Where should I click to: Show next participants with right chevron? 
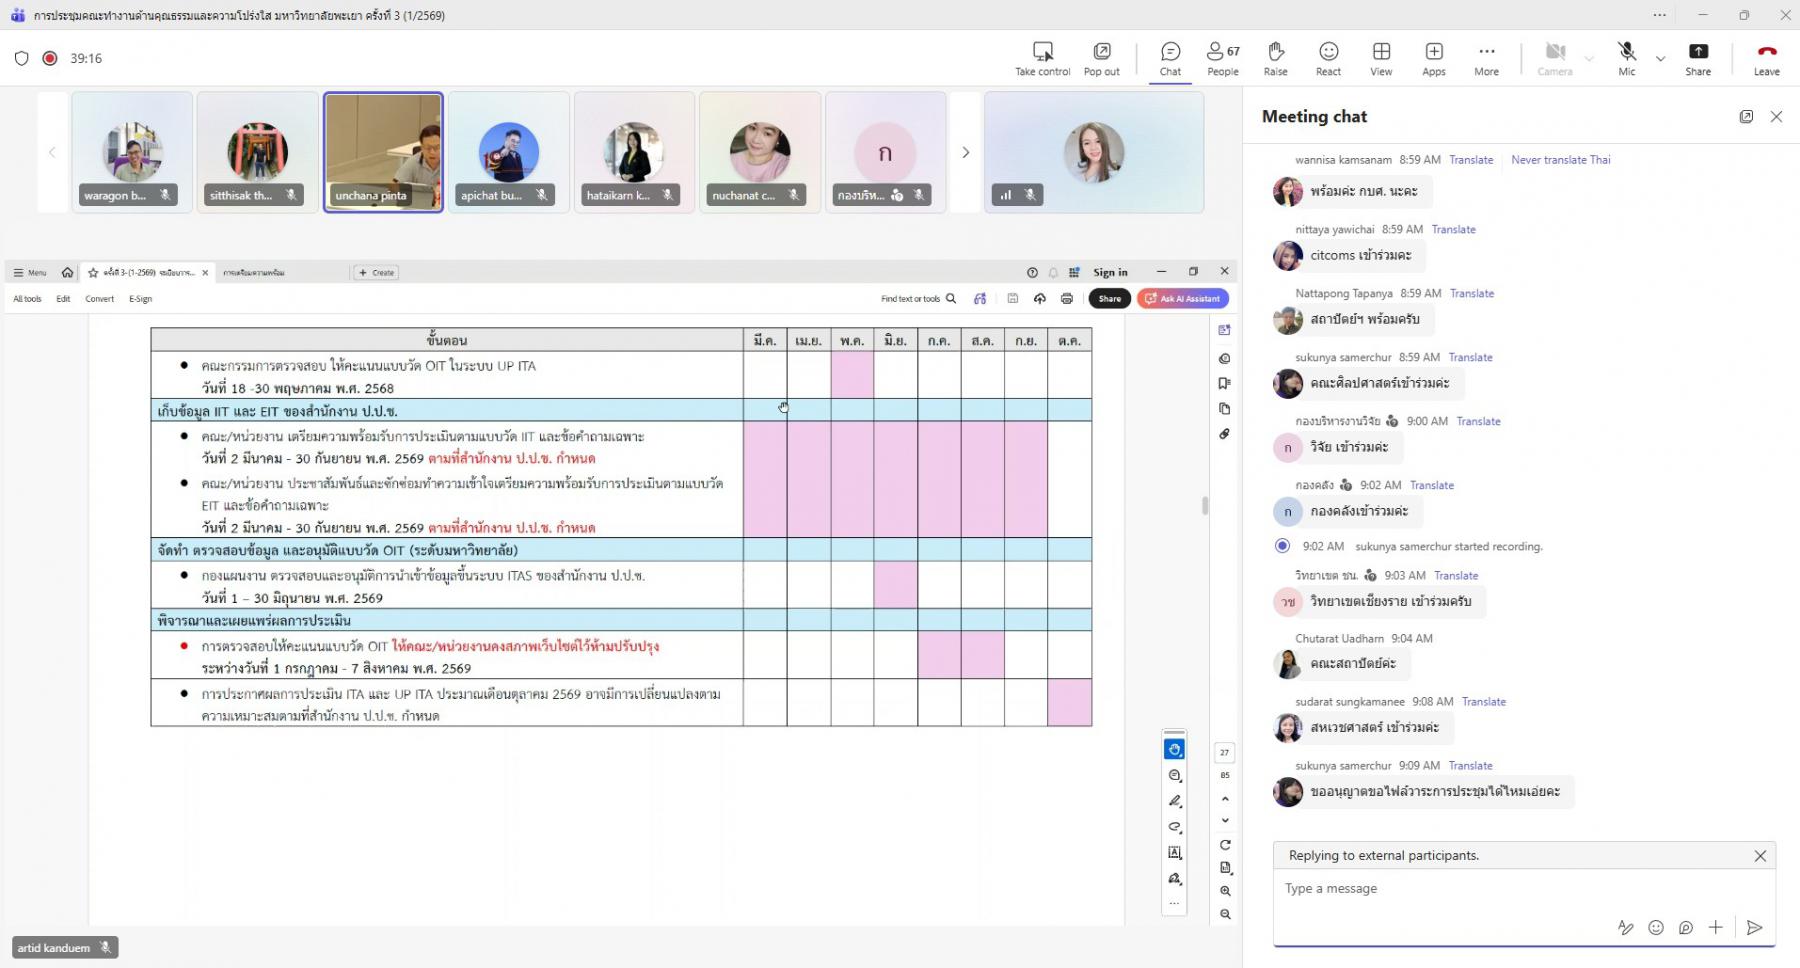click(965, 153)
